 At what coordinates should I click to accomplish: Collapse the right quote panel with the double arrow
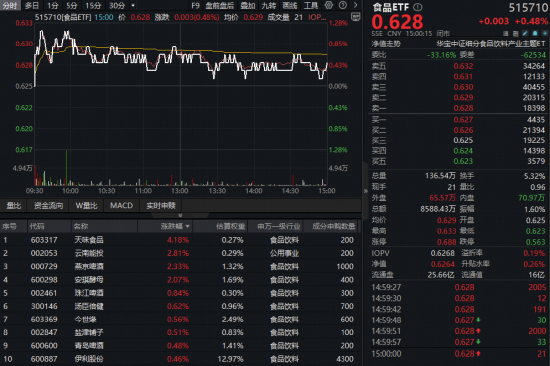(x=365, y=191)
